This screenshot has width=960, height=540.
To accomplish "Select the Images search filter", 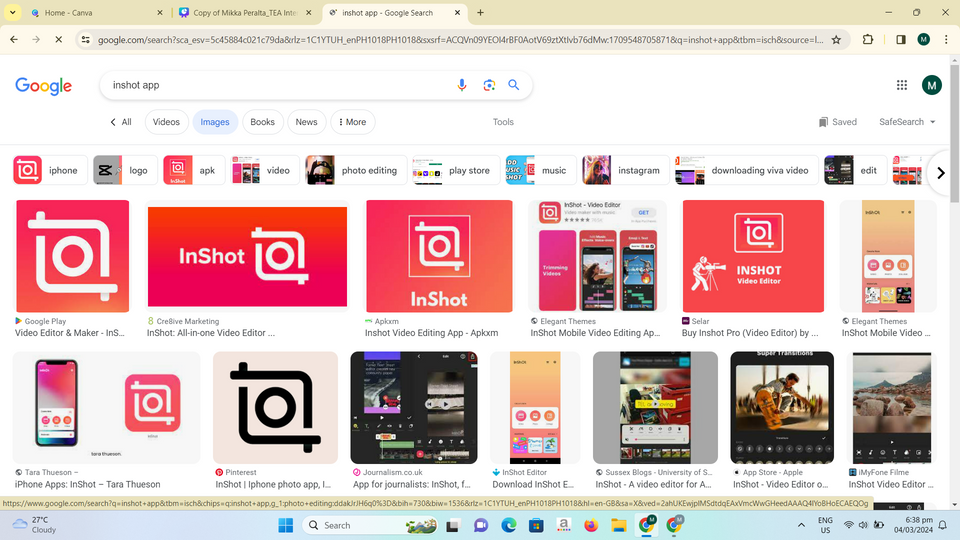I will click(215, 122).
